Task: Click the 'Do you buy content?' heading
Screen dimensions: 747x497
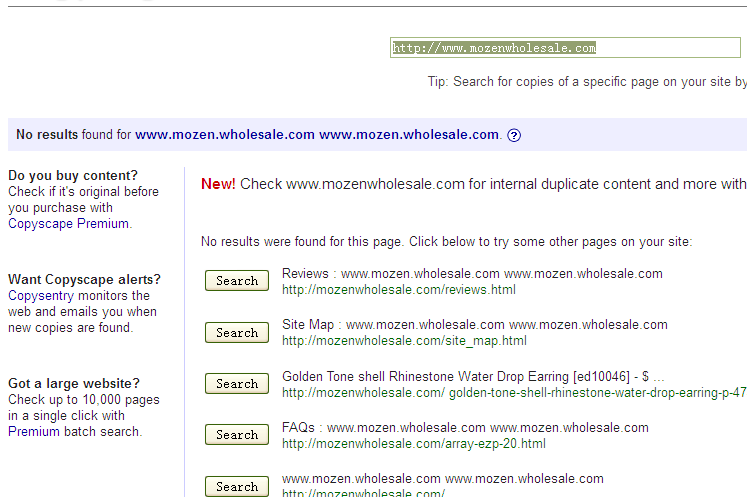Action: [x=73, y=175]
